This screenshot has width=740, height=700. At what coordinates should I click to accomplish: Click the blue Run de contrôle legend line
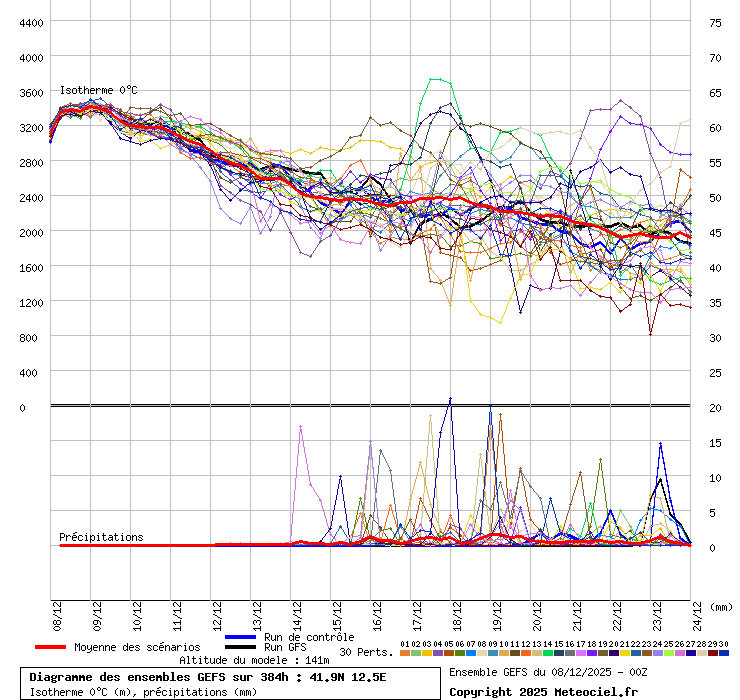coord(241,637)
